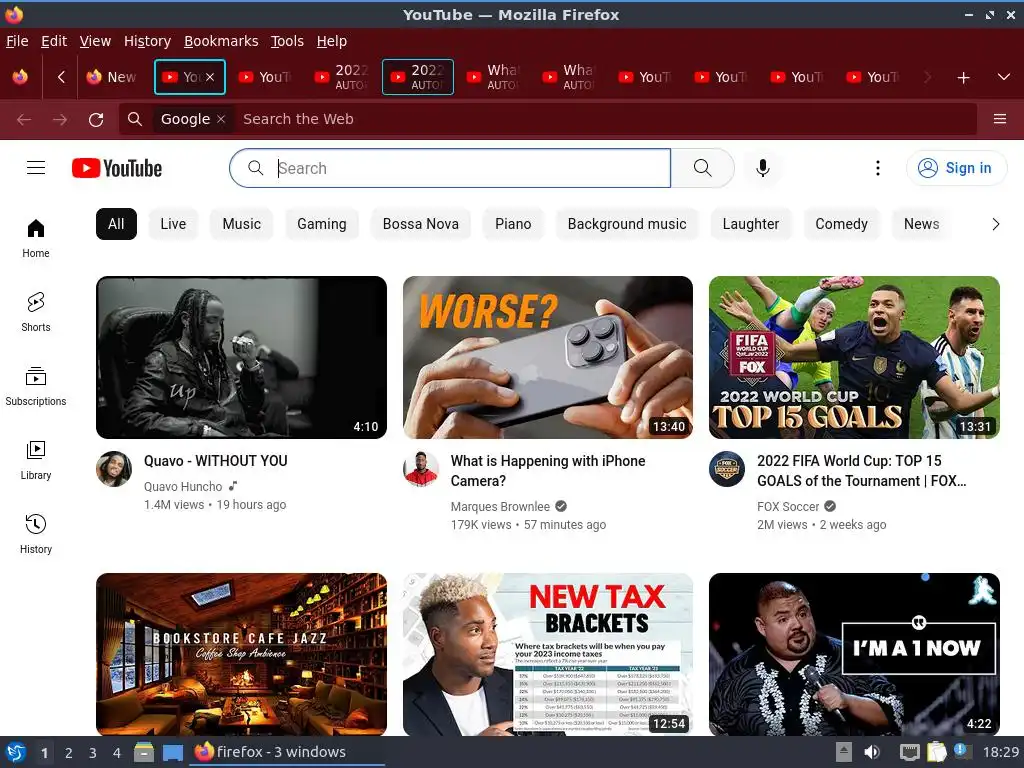Reload the page with the refresh icon
Image resolution: width=1024 pixels, height=768 pixels.
96,120
